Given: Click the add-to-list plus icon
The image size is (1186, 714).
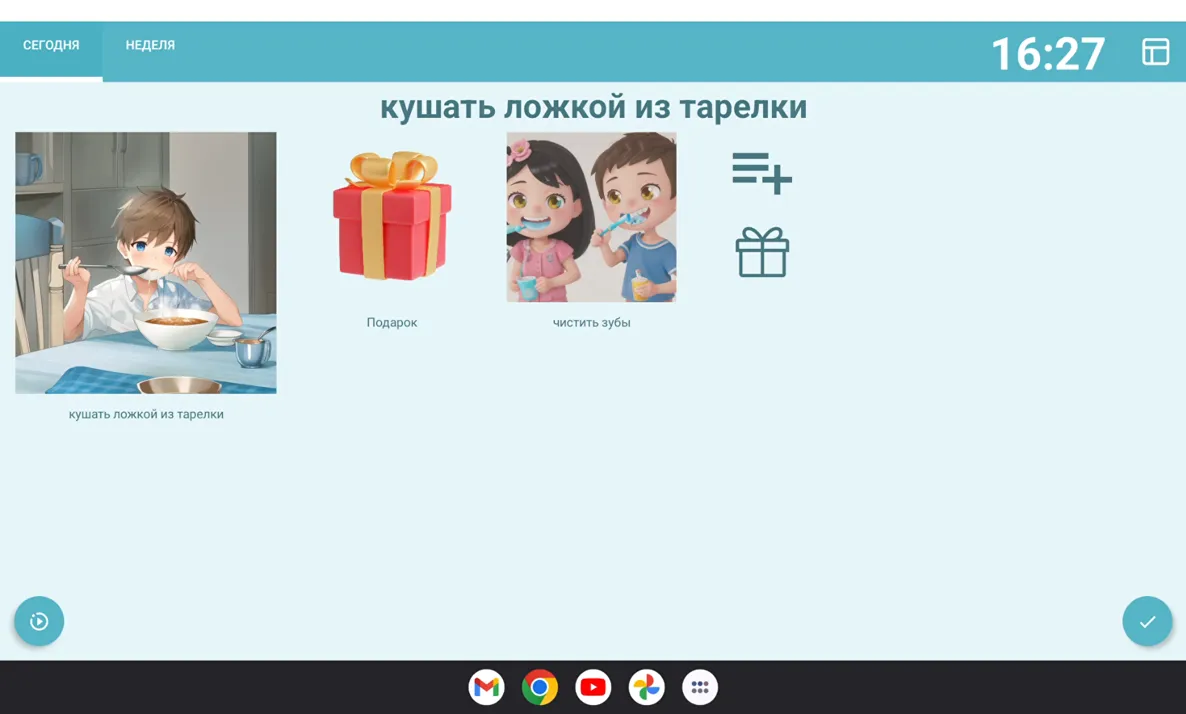Looking at the screenshot, I should pos(762,173).
